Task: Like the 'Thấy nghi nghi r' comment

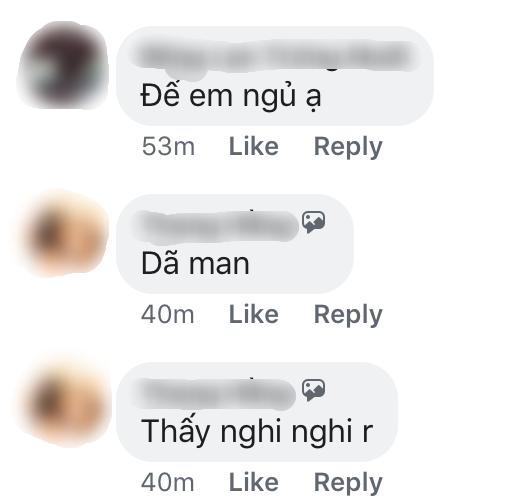Action: (x=254, y=482)
